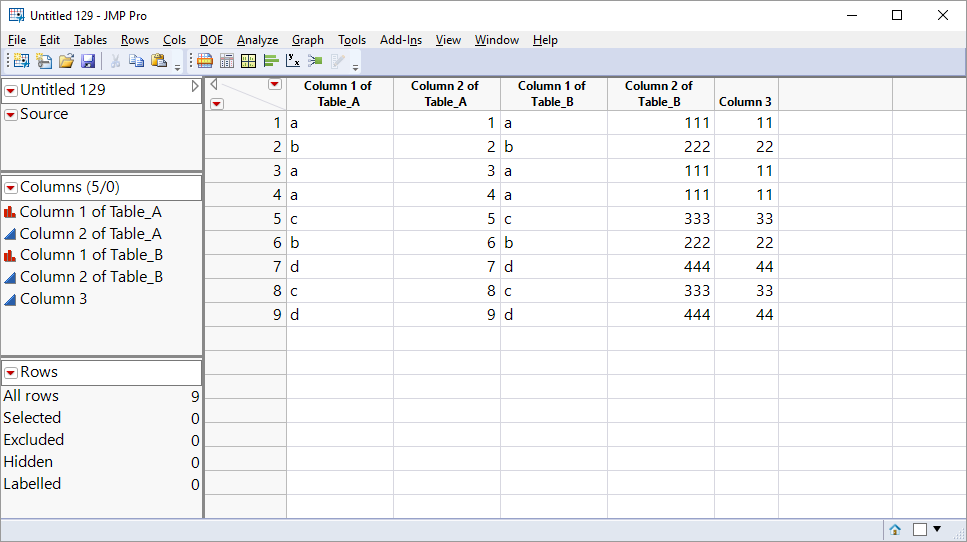
Task: Open the Tabulate calculator-style icon
Action: click(227, 60)
